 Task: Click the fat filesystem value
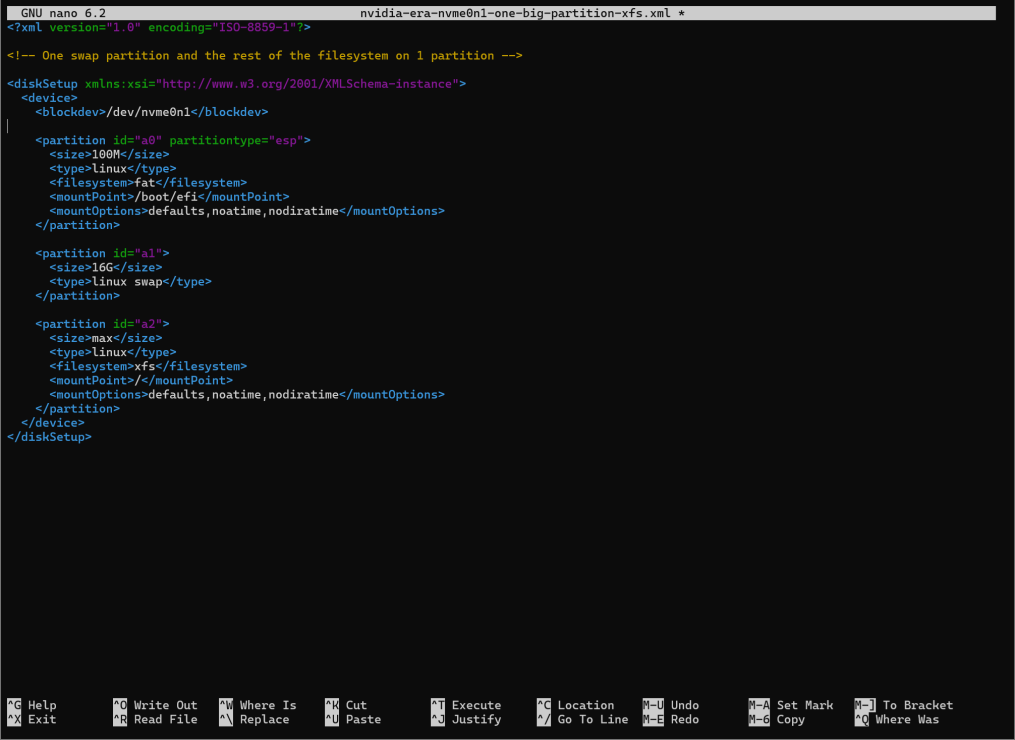[x=145, y=183]
